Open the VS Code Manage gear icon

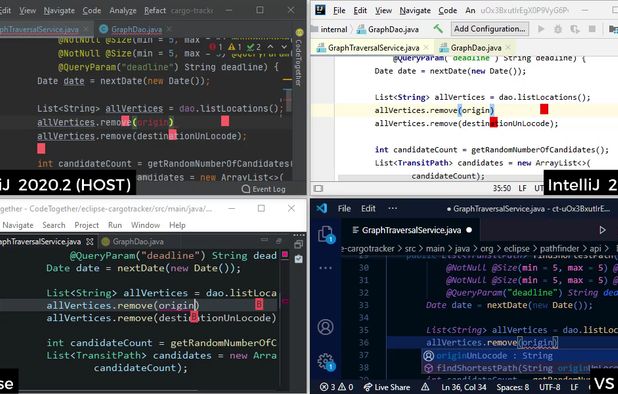(x=326, y=361)
